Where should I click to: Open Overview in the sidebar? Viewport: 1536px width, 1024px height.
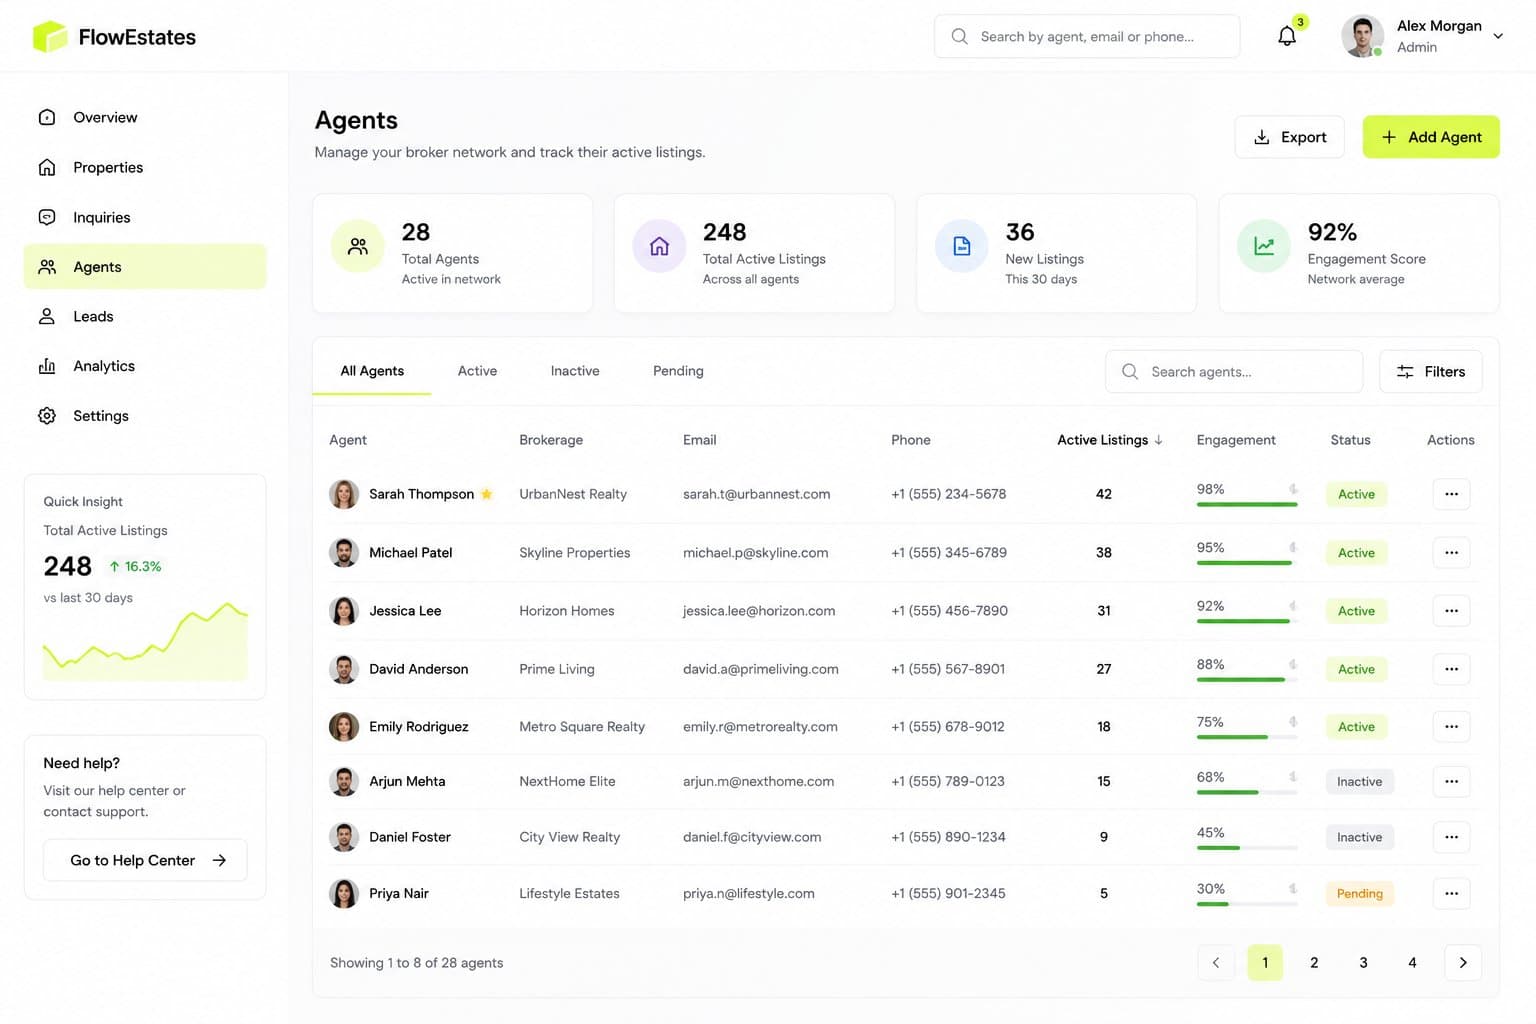click(145, 117)
